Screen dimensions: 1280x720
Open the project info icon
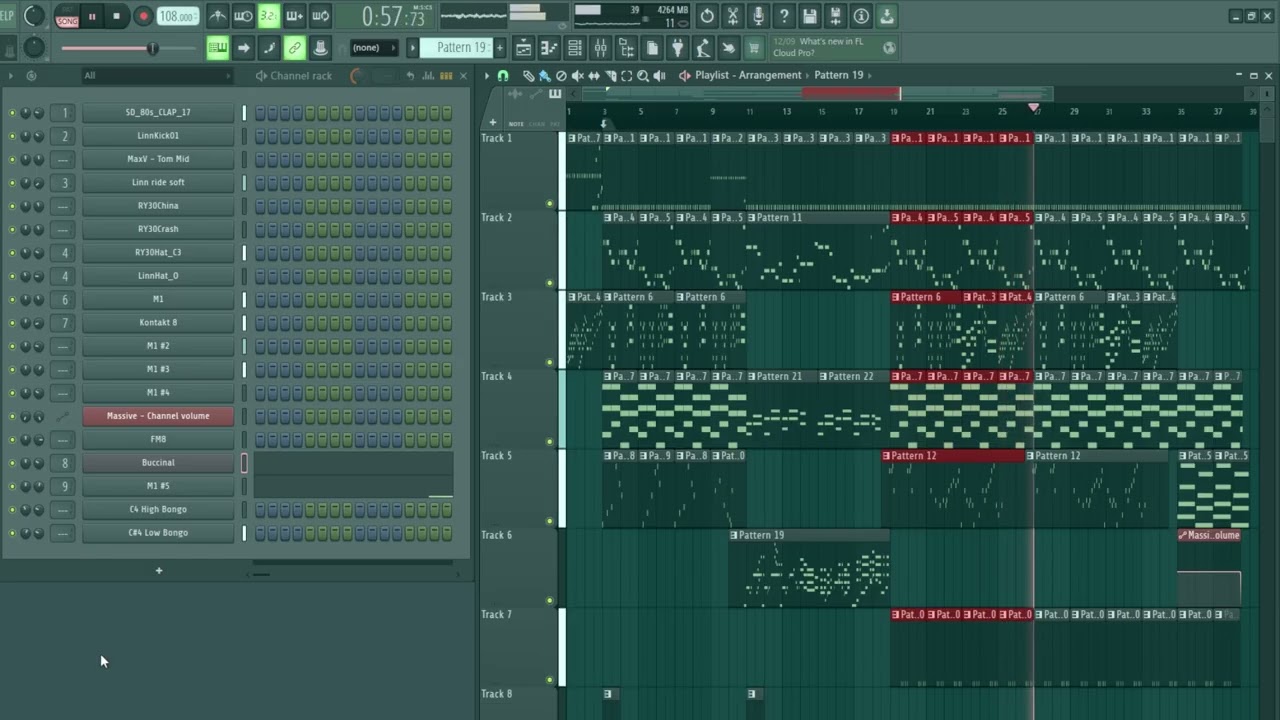[861, 16]
